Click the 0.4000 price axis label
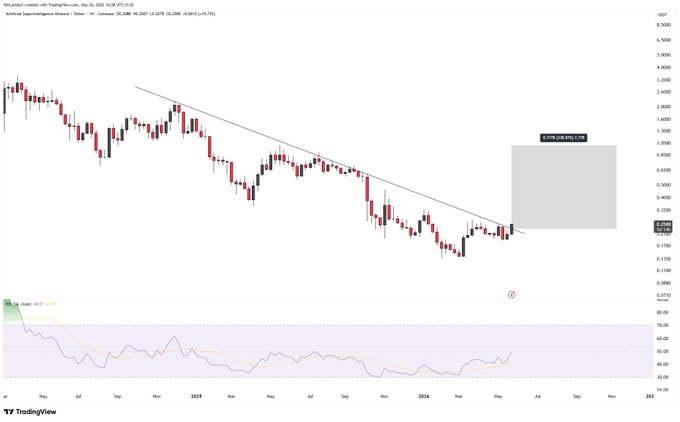The height and width of the screenshot is (422, 680). pos(664,197)
